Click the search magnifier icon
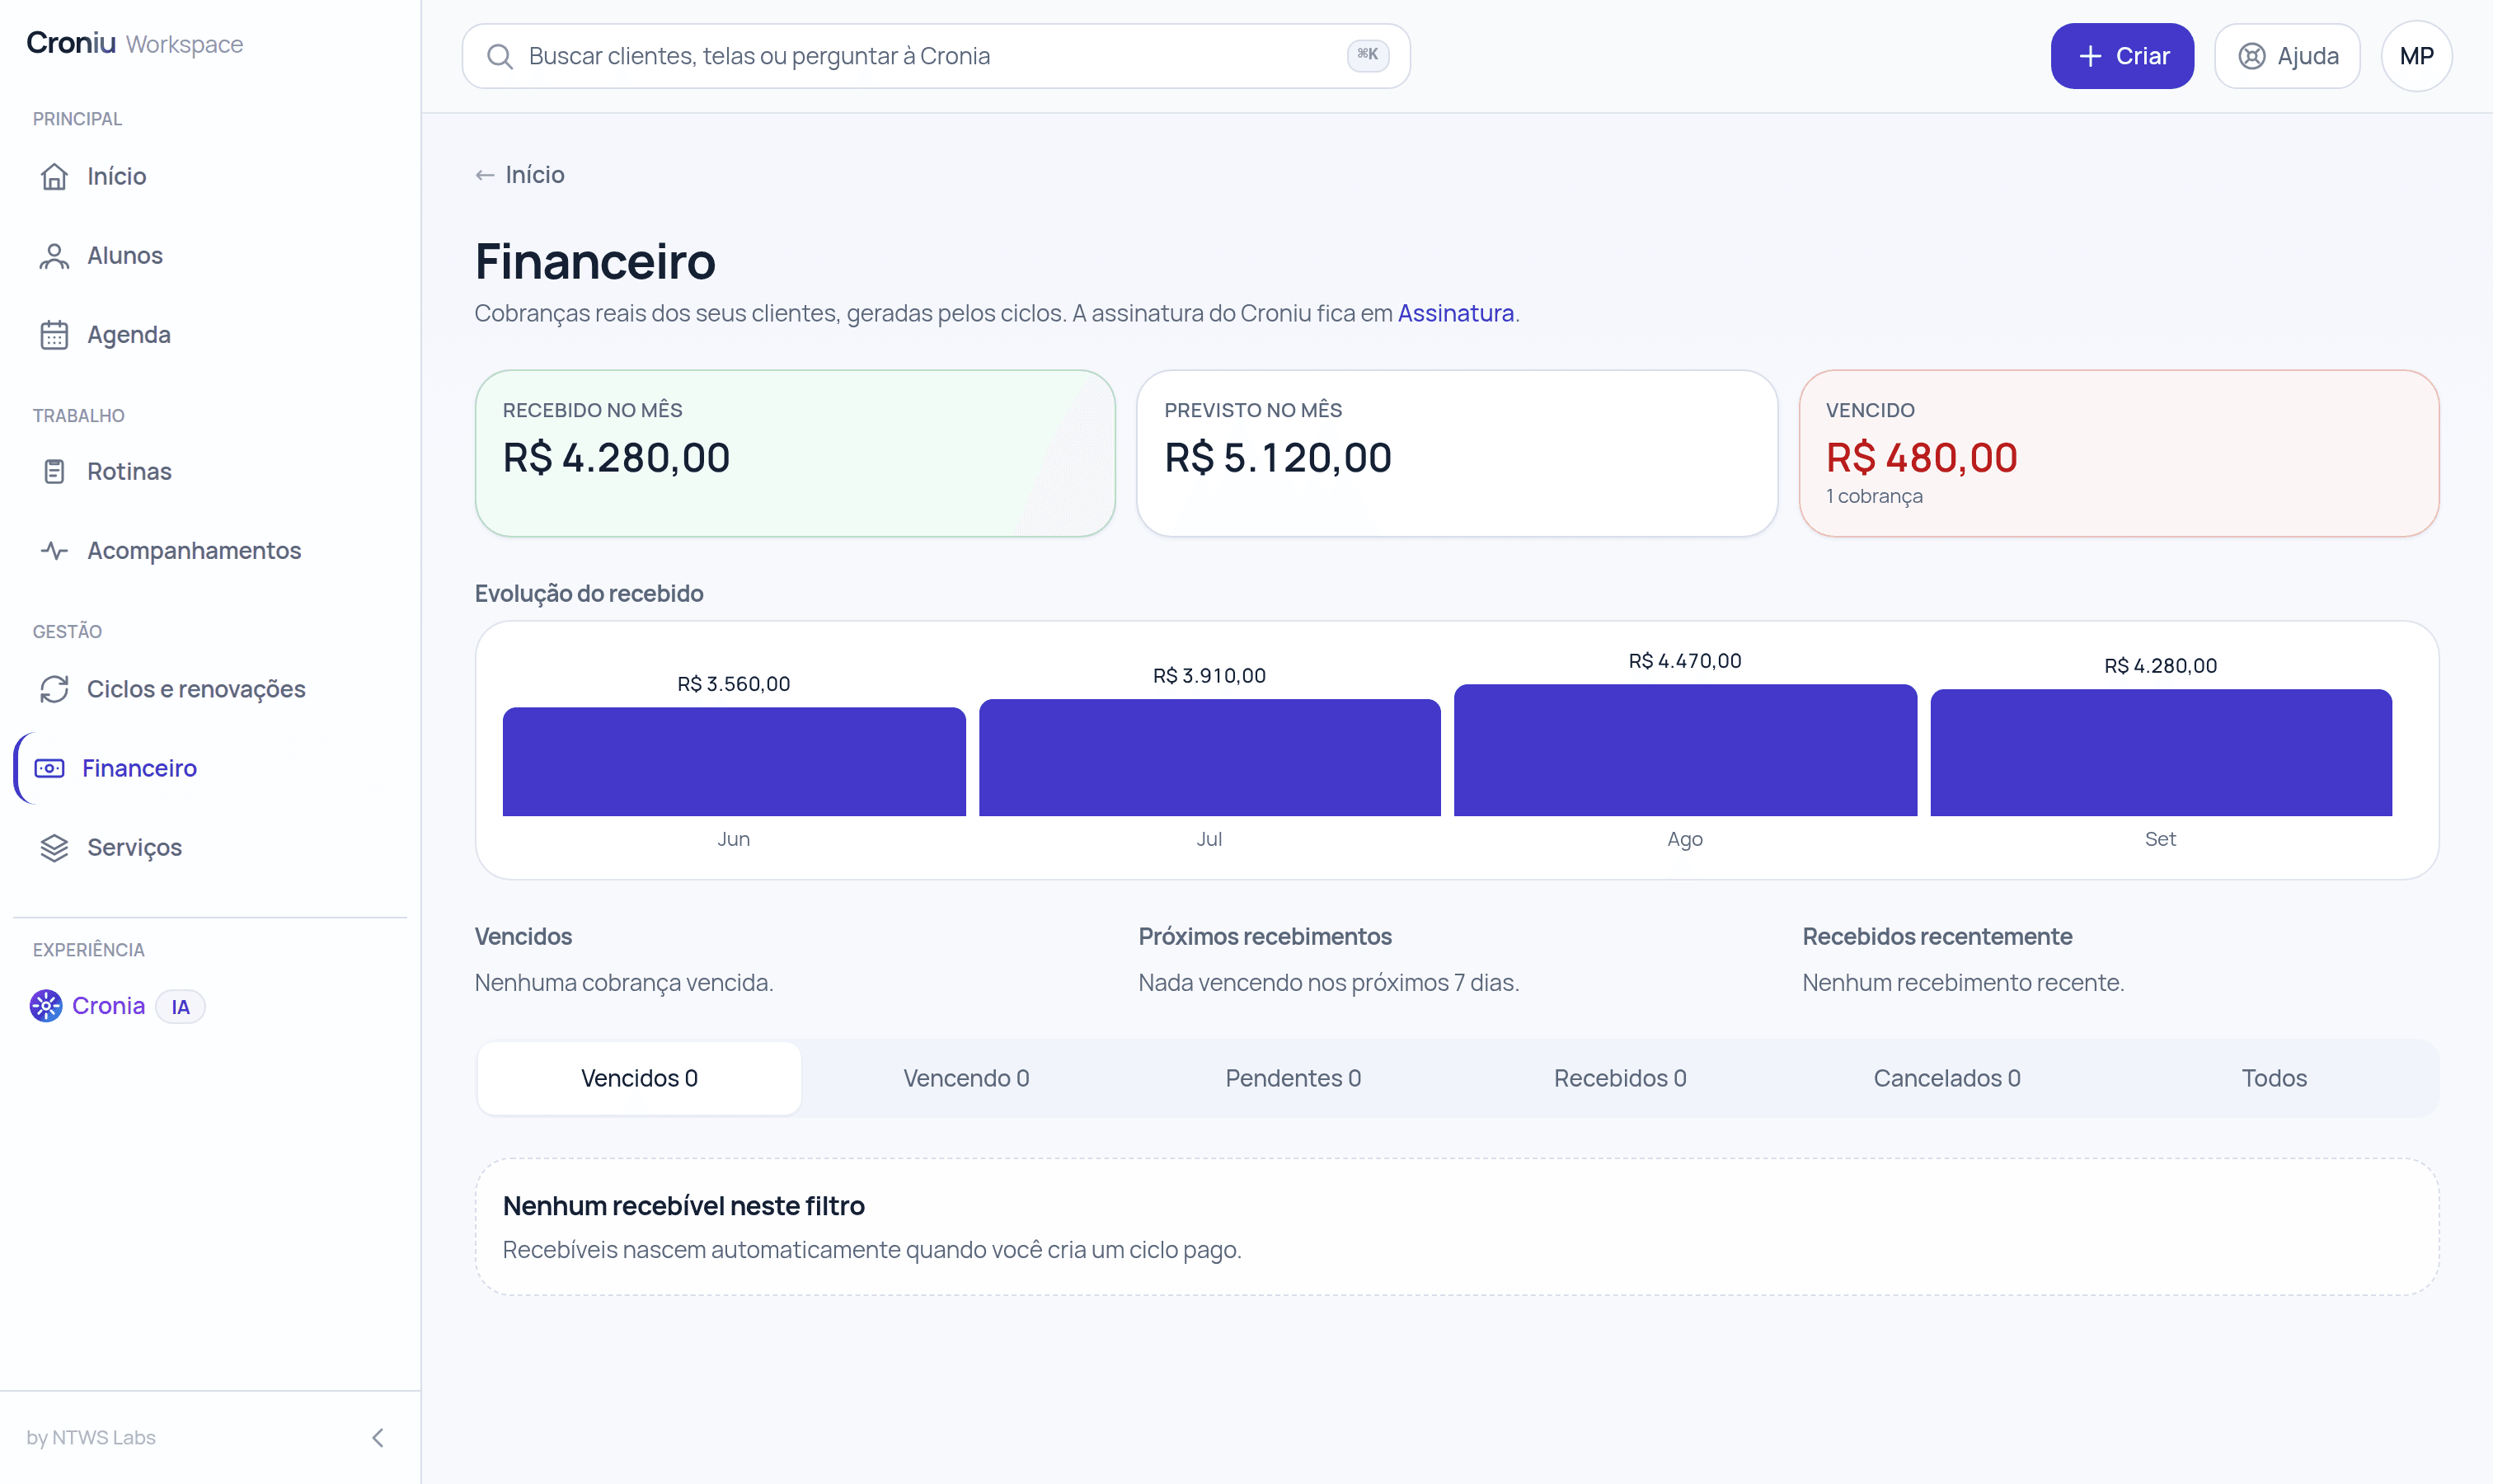Viewport: 2493px width, 1484px height. (500, 56)
